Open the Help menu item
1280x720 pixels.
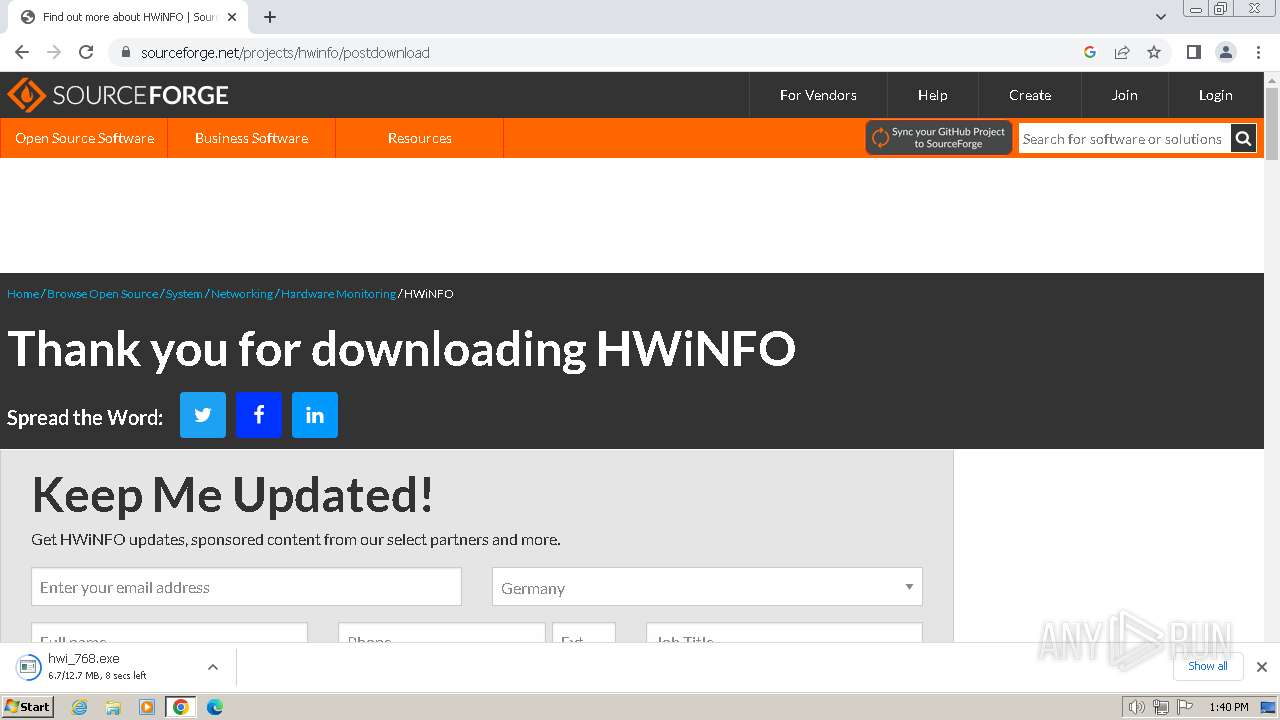pos(932,95)
